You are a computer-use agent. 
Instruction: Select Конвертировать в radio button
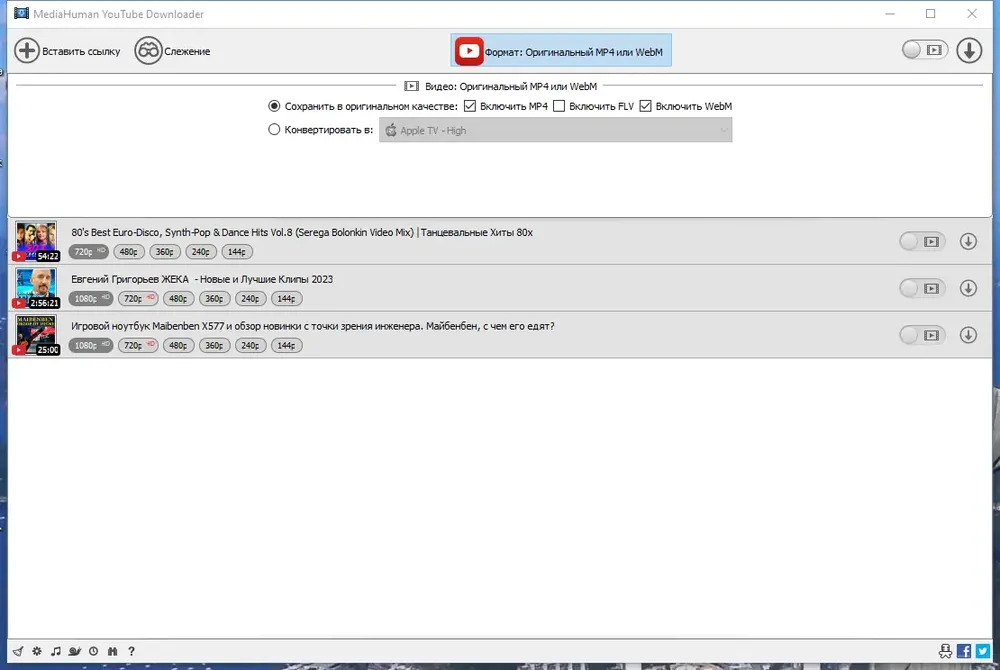pos(274,129)
